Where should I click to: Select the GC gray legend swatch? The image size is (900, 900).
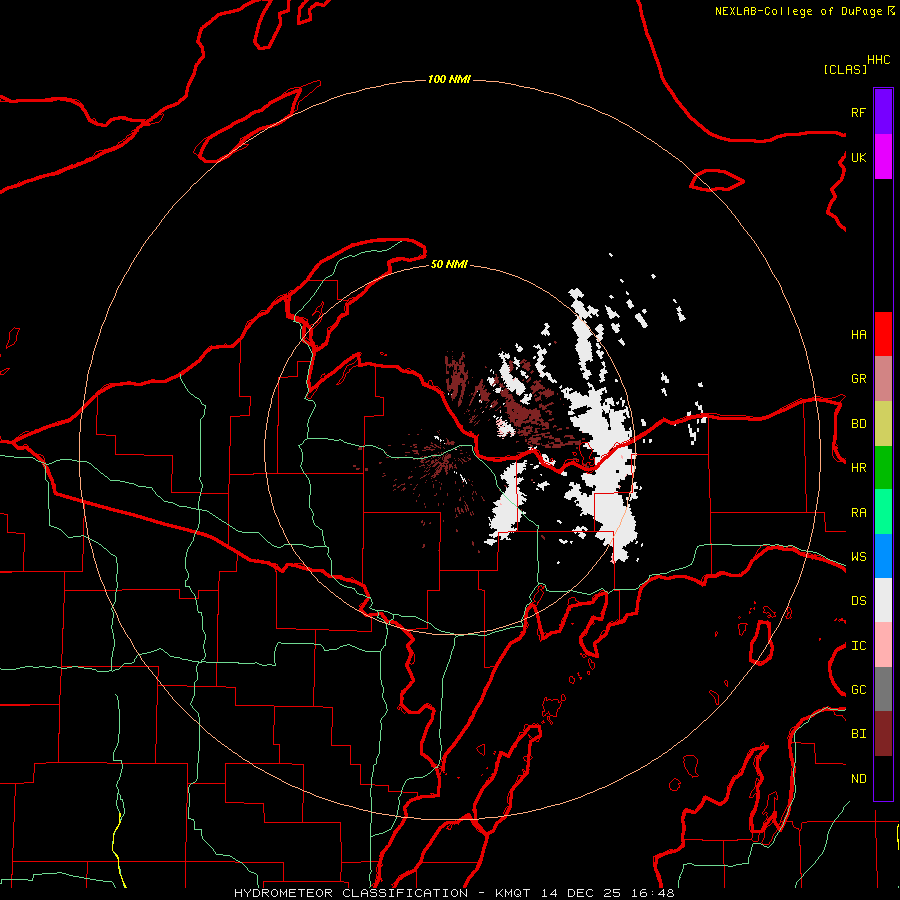[883, 689]
